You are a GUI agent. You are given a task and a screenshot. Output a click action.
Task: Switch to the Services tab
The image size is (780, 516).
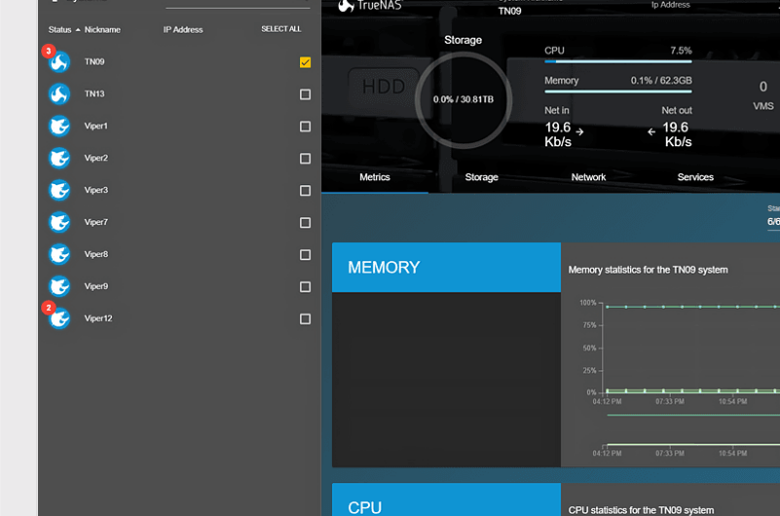click(695, 177)
